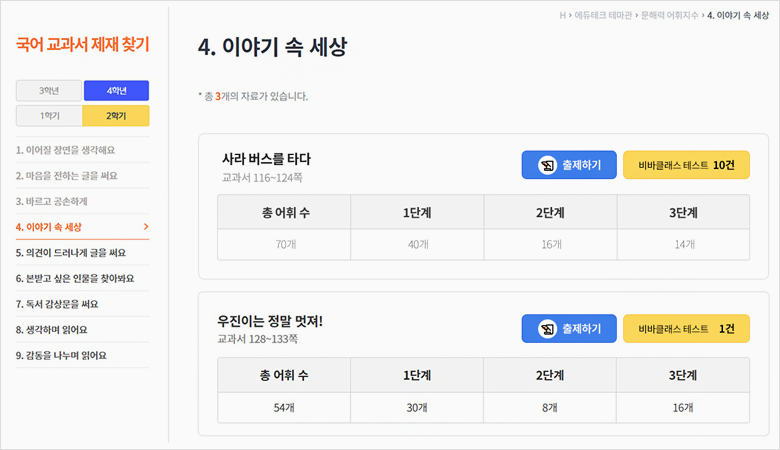Open 비바클래스 테스트 1건 button
The height and width of the screenshot is (450, 780).
pyautogui.click(x=686, y=329)
